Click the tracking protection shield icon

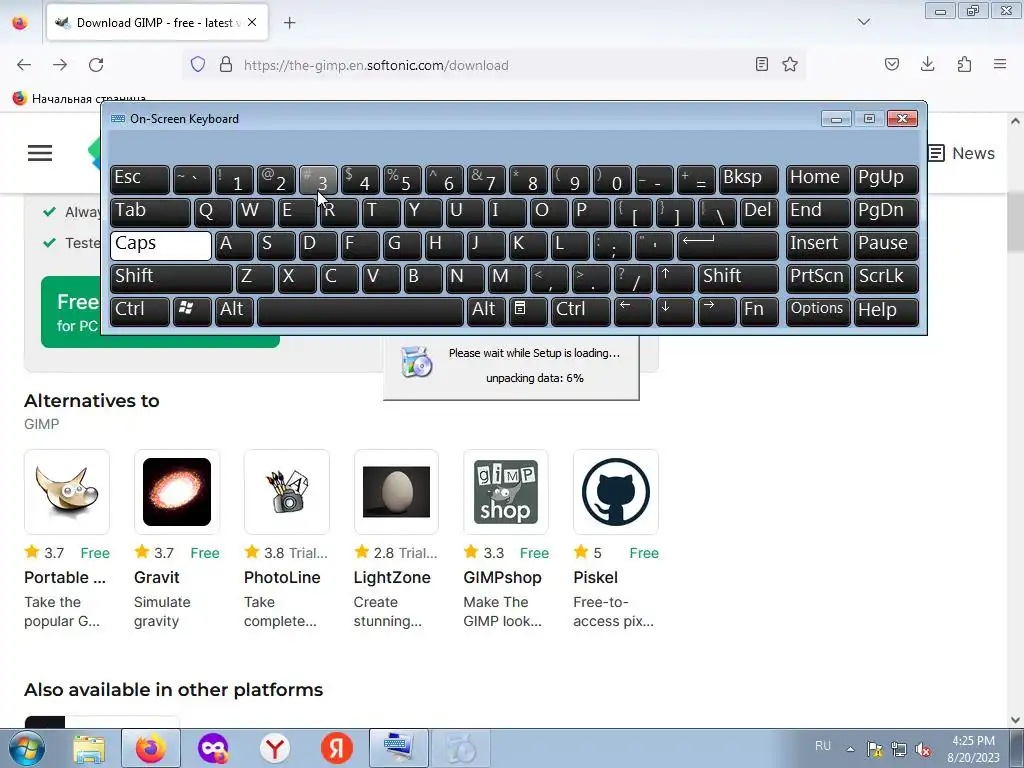coord(198,65)
